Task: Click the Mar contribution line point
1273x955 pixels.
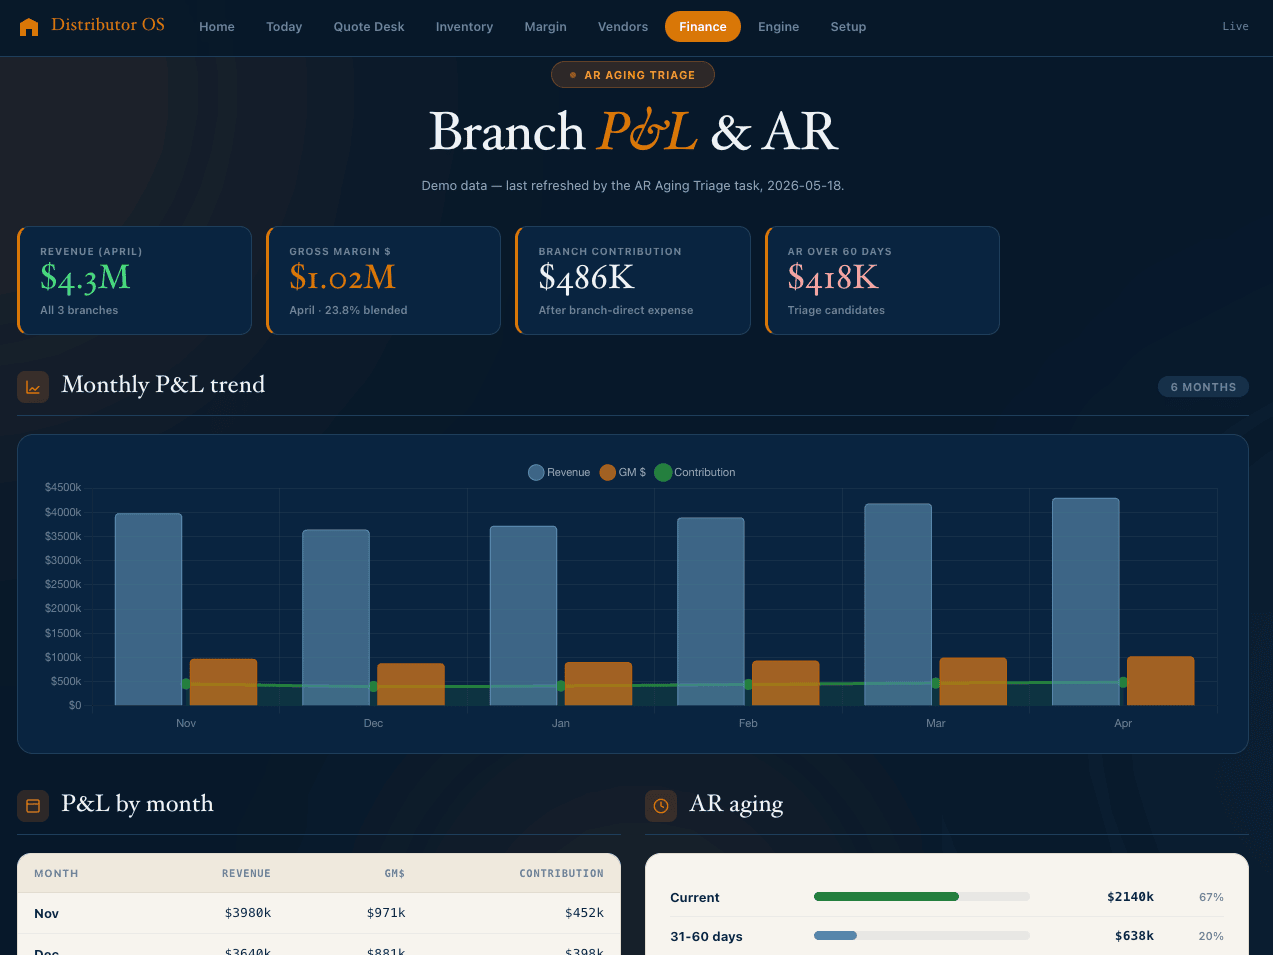Action: pos(935,683)
